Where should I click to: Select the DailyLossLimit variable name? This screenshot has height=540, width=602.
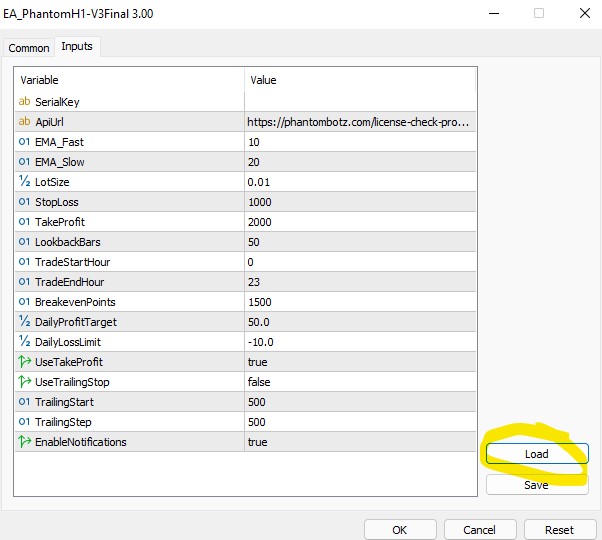pyautogui.click(x=68, y=342)
